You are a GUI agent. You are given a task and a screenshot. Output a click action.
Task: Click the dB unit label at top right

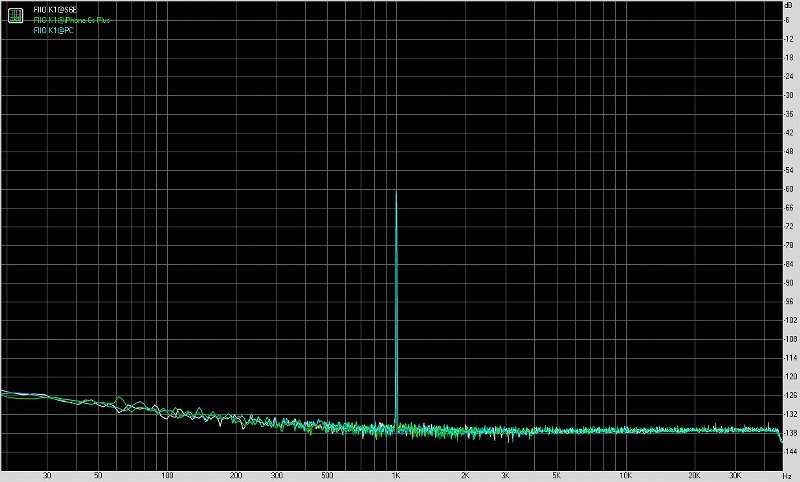coord(790,6)
